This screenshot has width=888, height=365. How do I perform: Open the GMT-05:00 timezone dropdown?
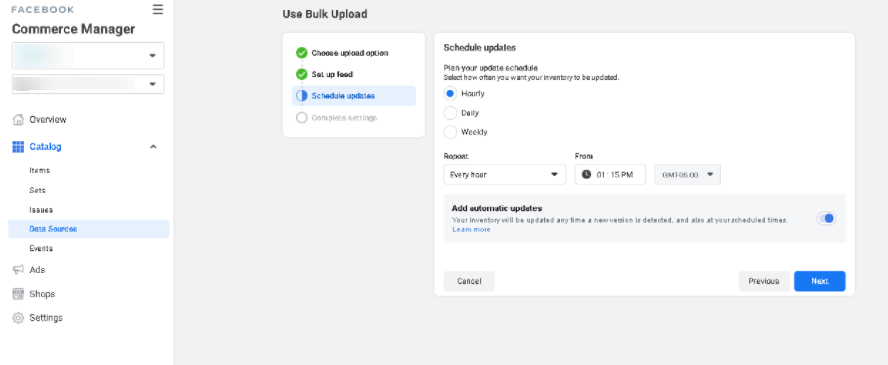tap(688, 175)
